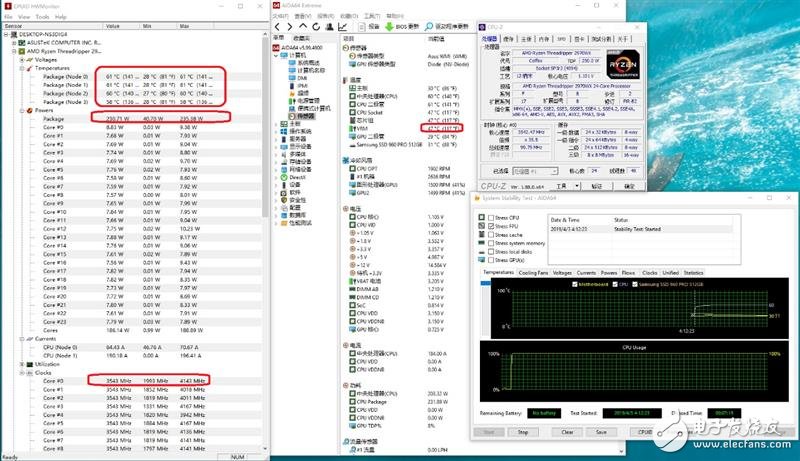The image size is (800, 461).
Task: Go back in AIDA64 navigation toolbar
Action: 278,27
